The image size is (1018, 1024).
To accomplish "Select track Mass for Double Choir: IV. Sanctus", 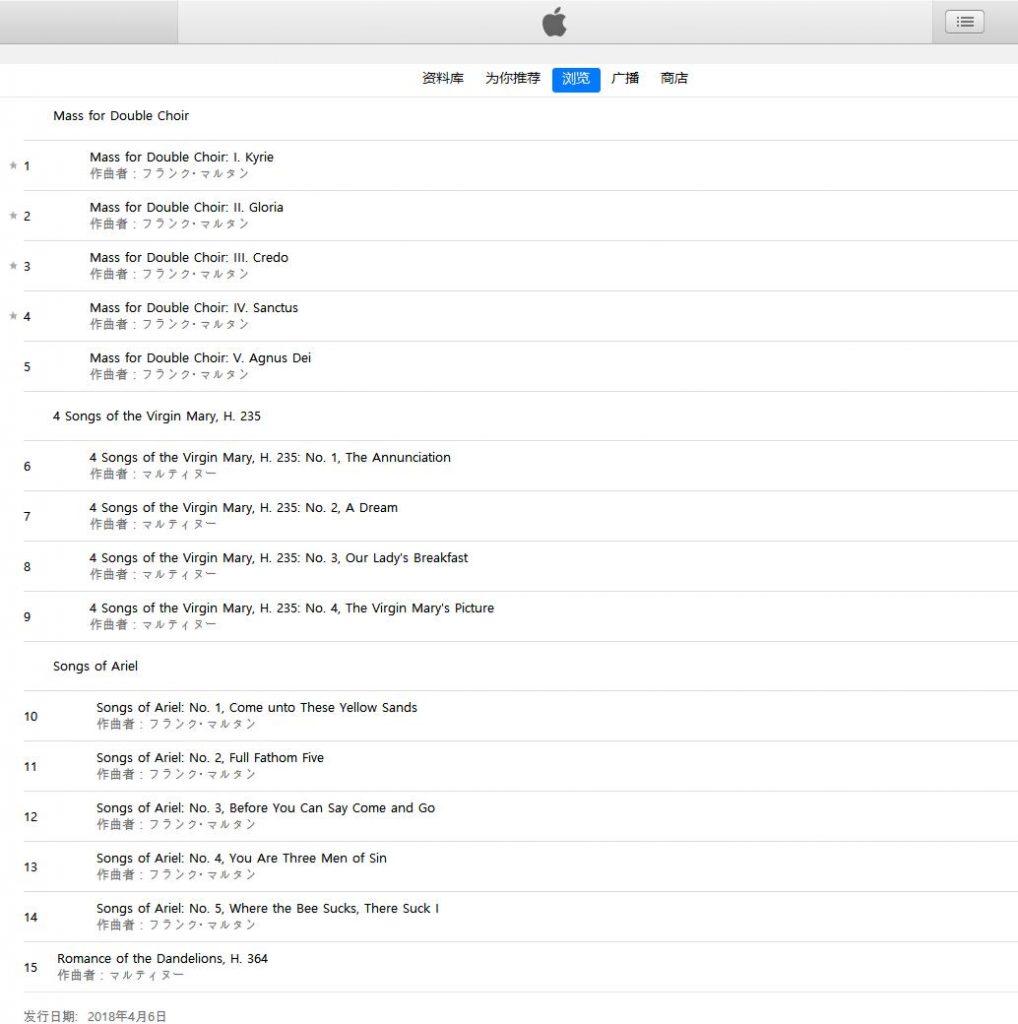I will [x=520, y=316].
